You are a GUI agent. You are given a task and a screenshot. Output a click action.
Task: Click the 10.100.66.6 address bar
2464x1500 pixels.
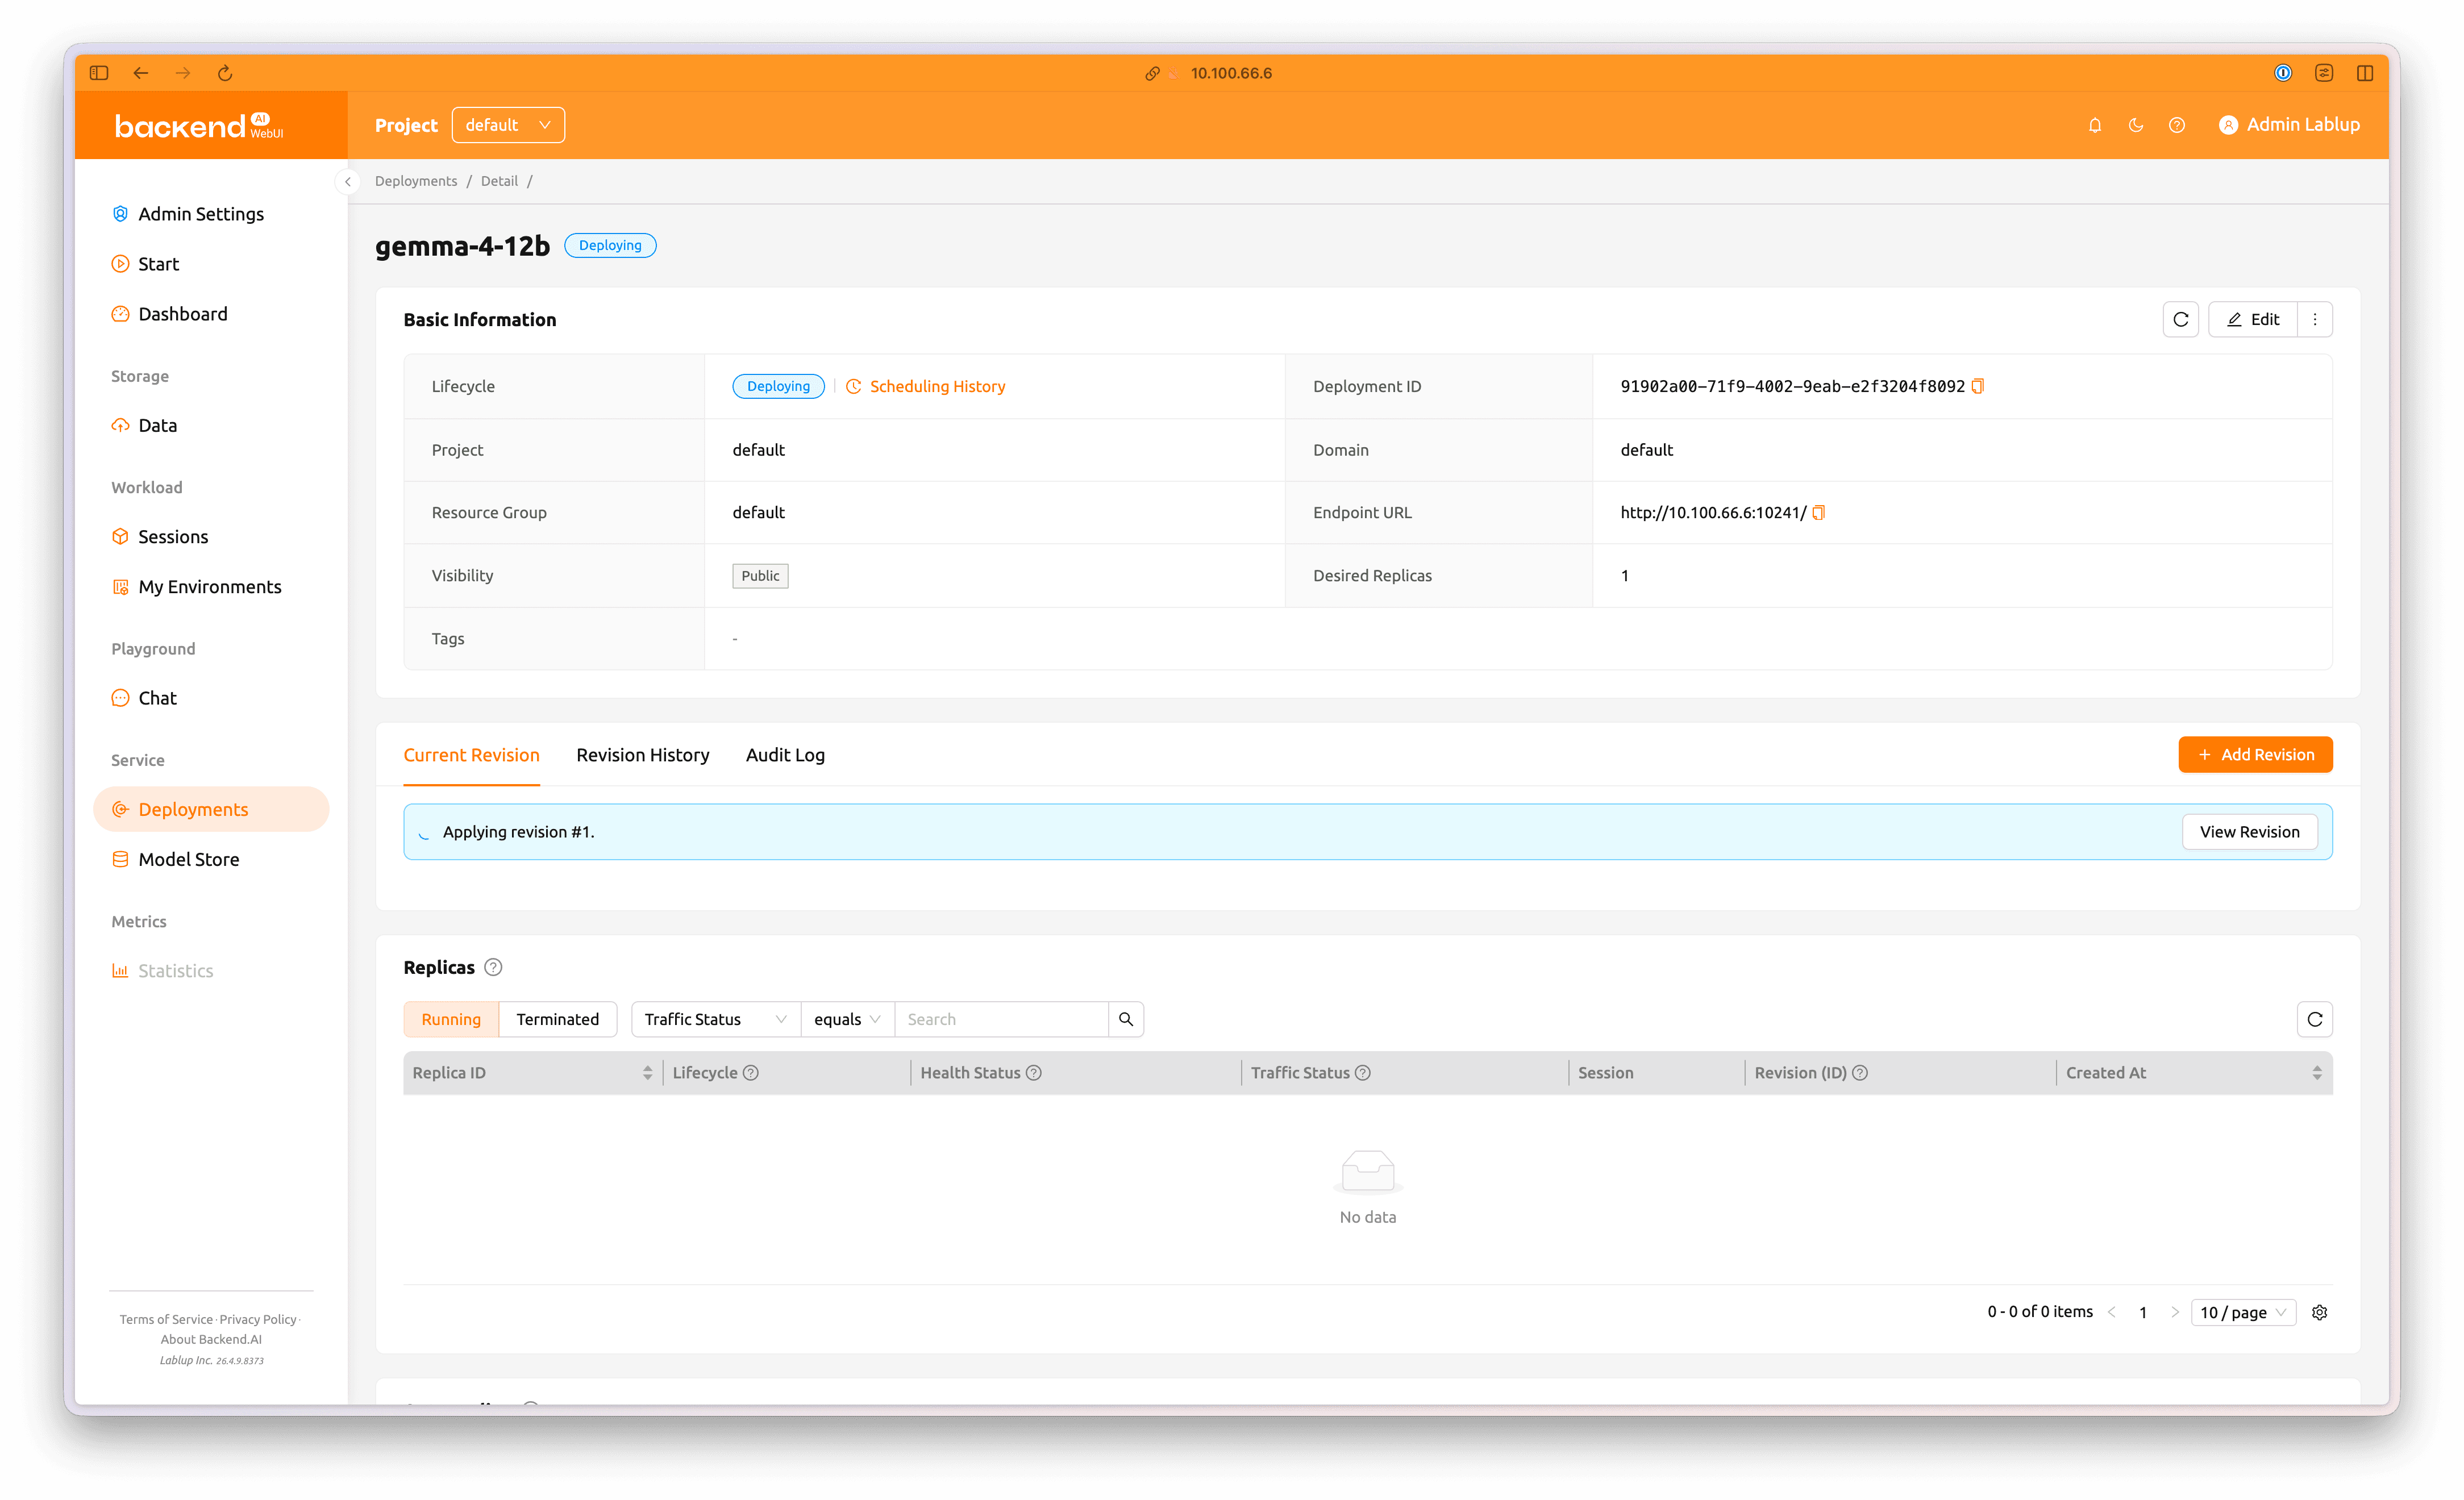[x=1231, y=73]
